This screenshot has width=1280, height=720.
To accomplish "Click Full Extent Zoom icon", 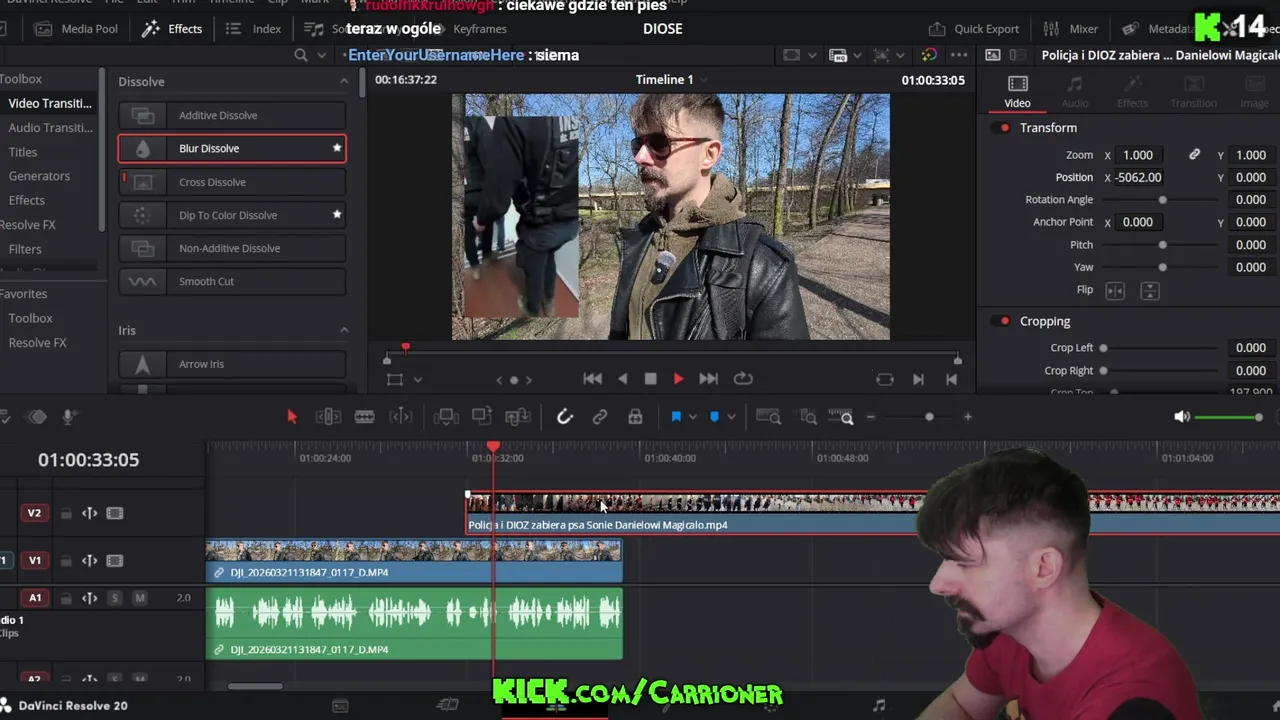I will click(x=768, y=417).
